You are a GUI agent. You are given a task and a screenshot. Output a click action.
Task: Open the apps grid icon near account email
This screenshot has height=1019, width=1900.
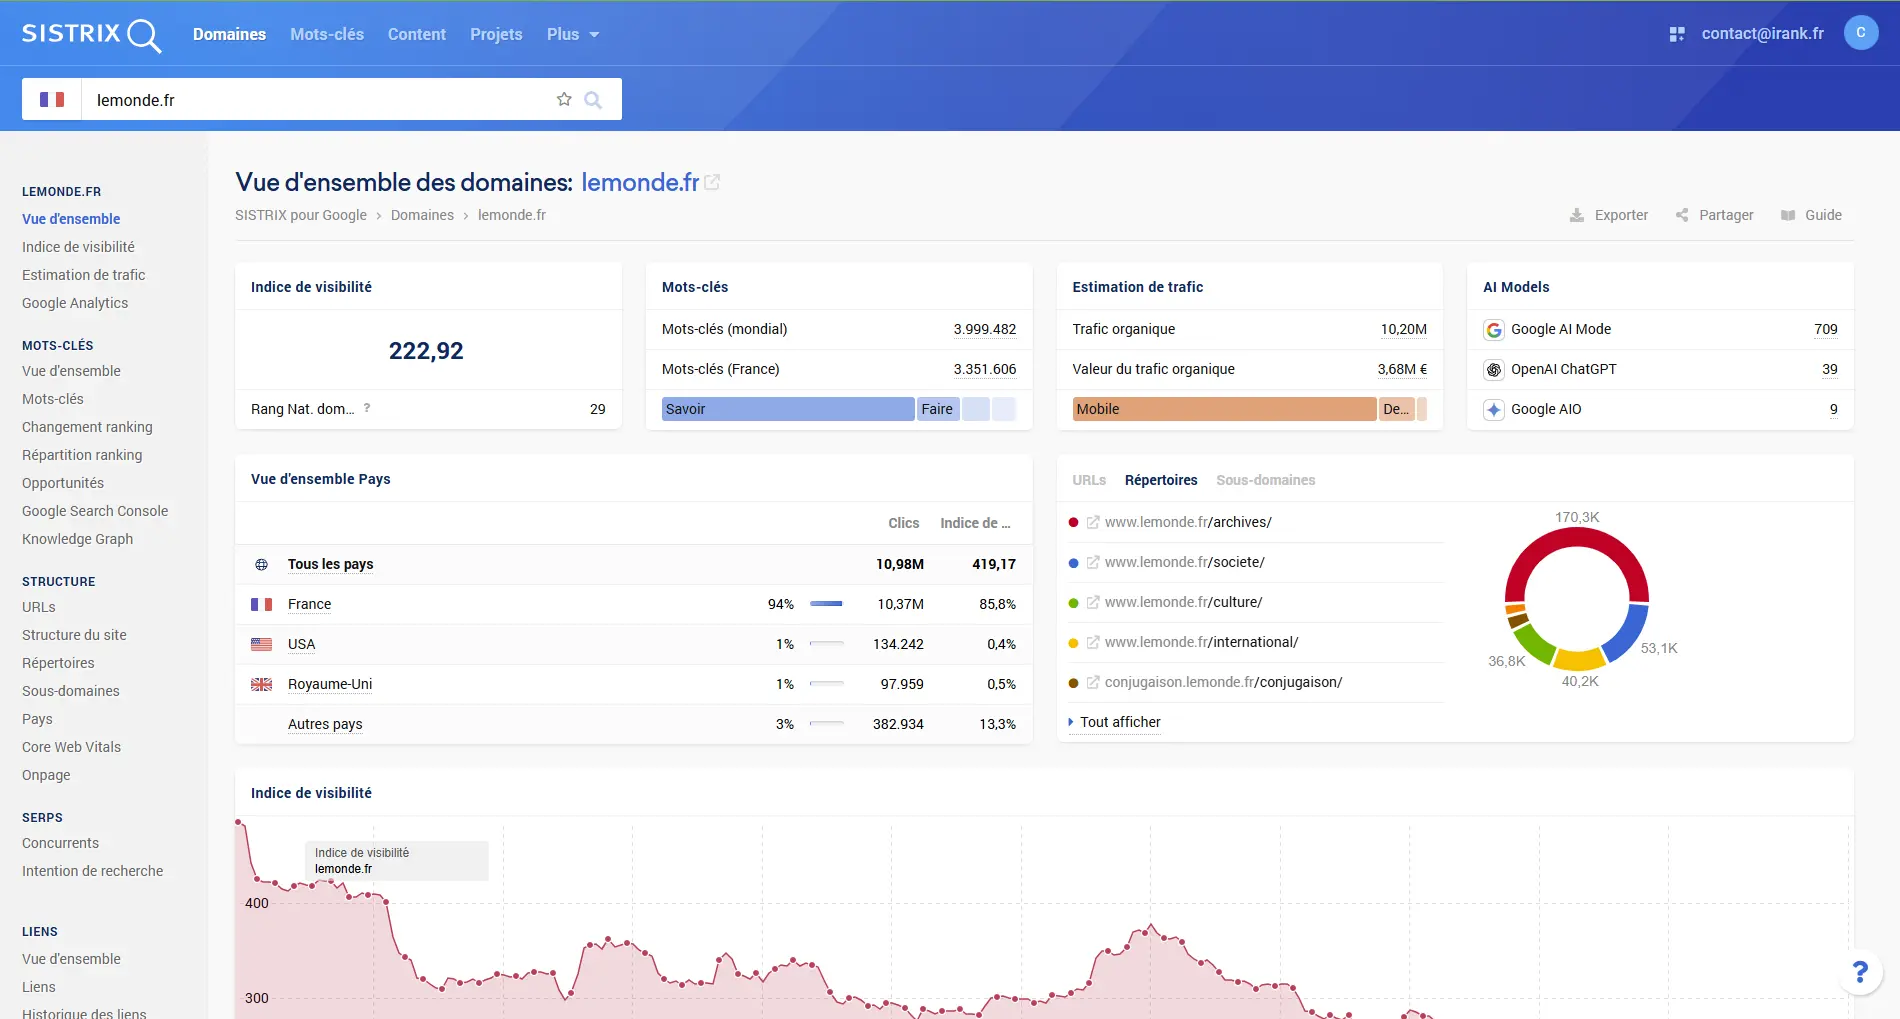[x=1677, y=34]
